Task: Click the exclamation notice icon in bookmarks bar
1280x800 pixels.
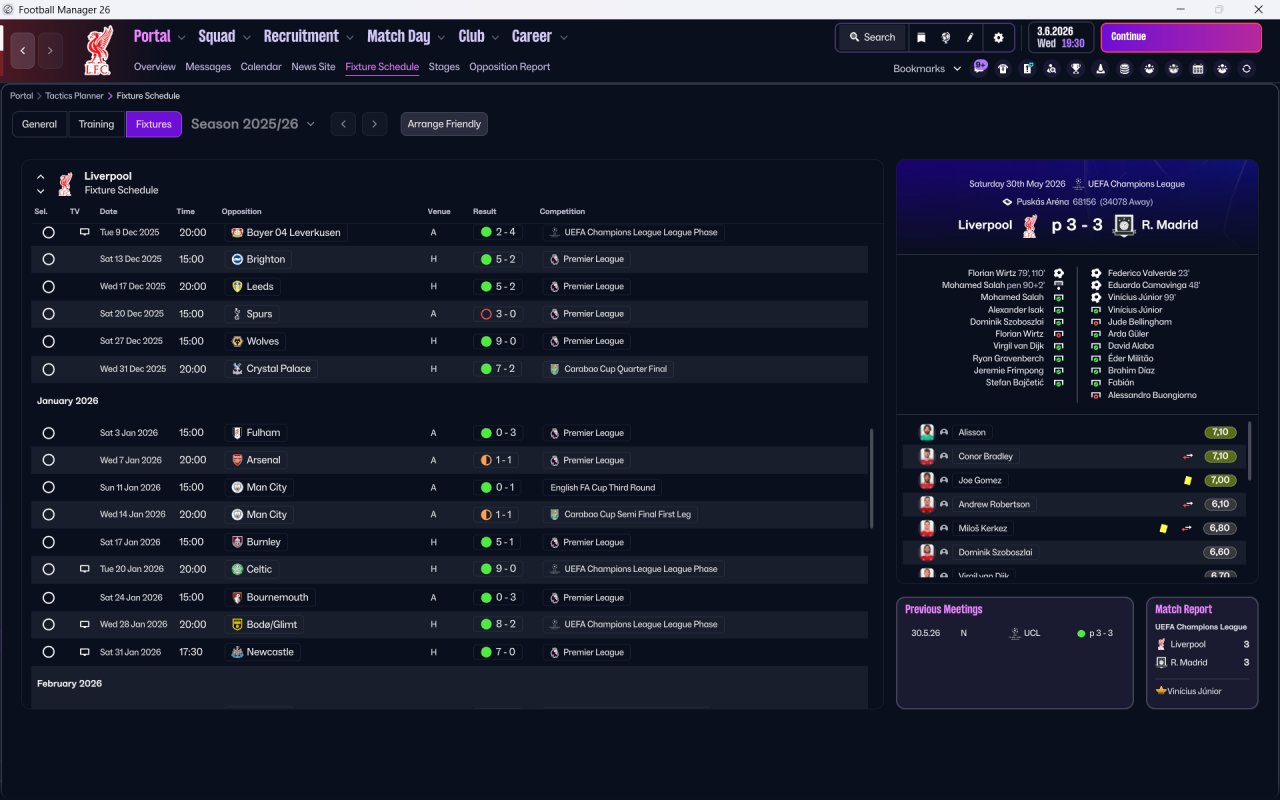Action: point(1027,69)
